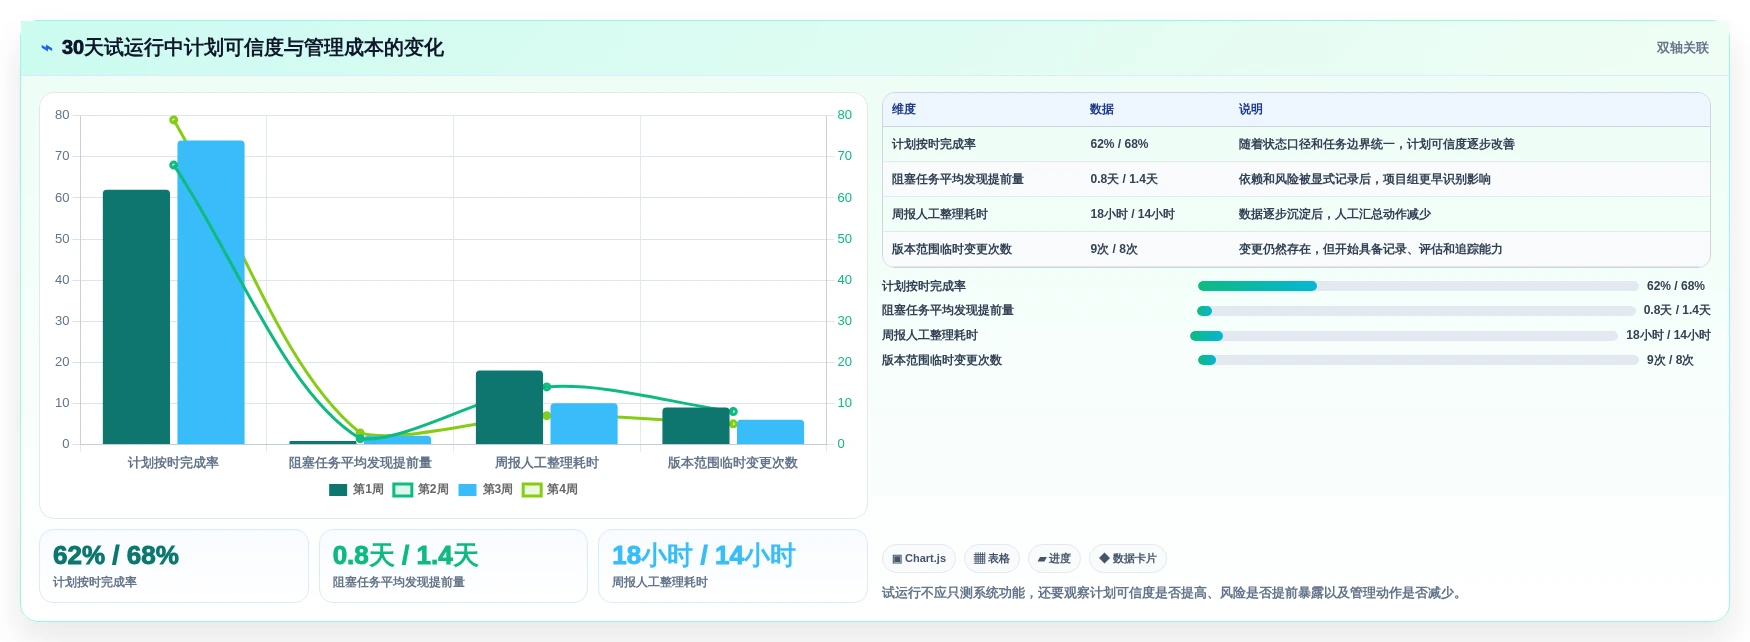Click the 阻塞任务平均发现提前量 progress bar
The image size is (1750, 642).
click(1416, 311)
